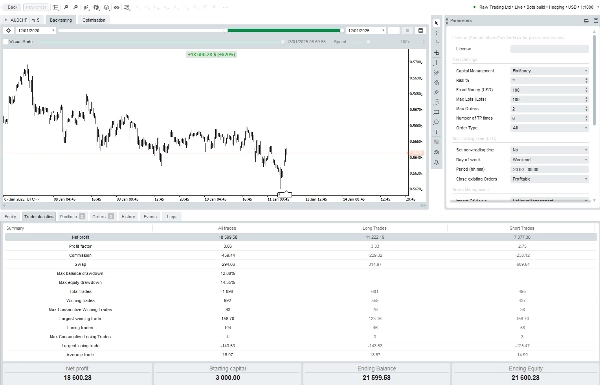This screenshot has height=385, width=600.
Task: Switch to the Optimization tab
Action: point(94,20)
